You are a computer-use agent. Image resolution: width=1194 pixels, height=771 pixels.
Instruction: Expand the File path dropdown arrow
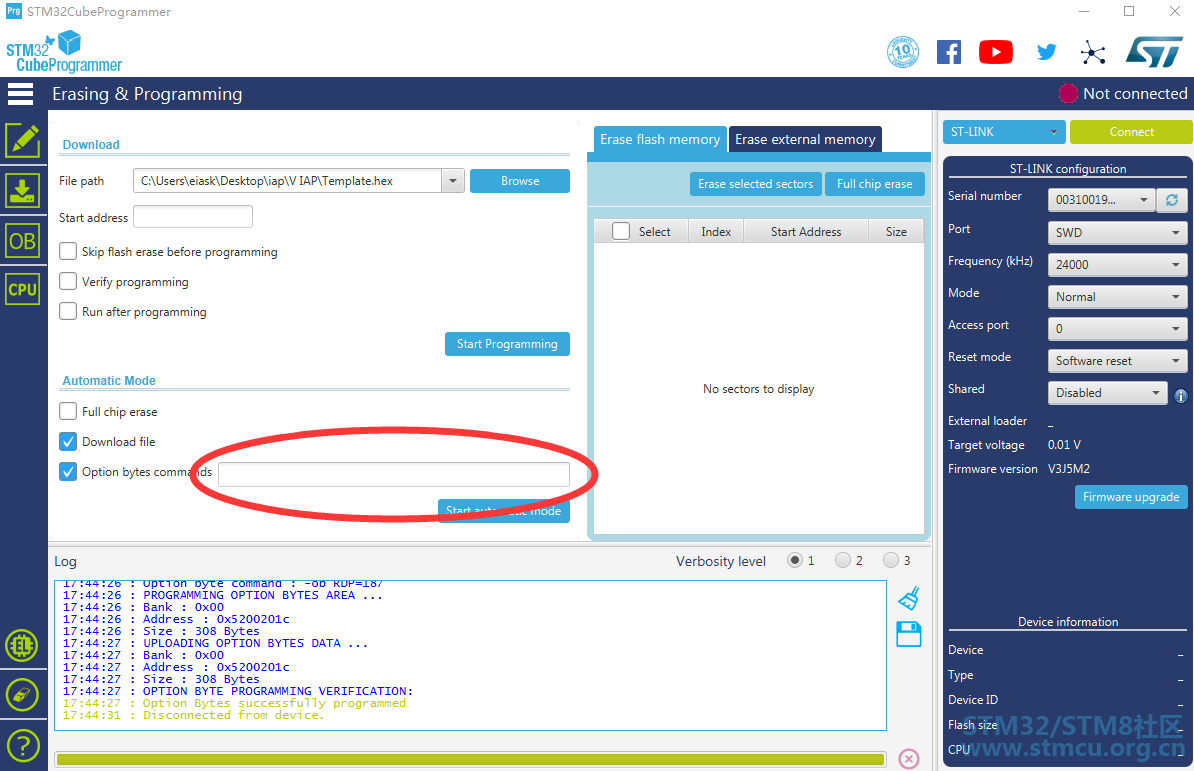[x=453, y=180]
